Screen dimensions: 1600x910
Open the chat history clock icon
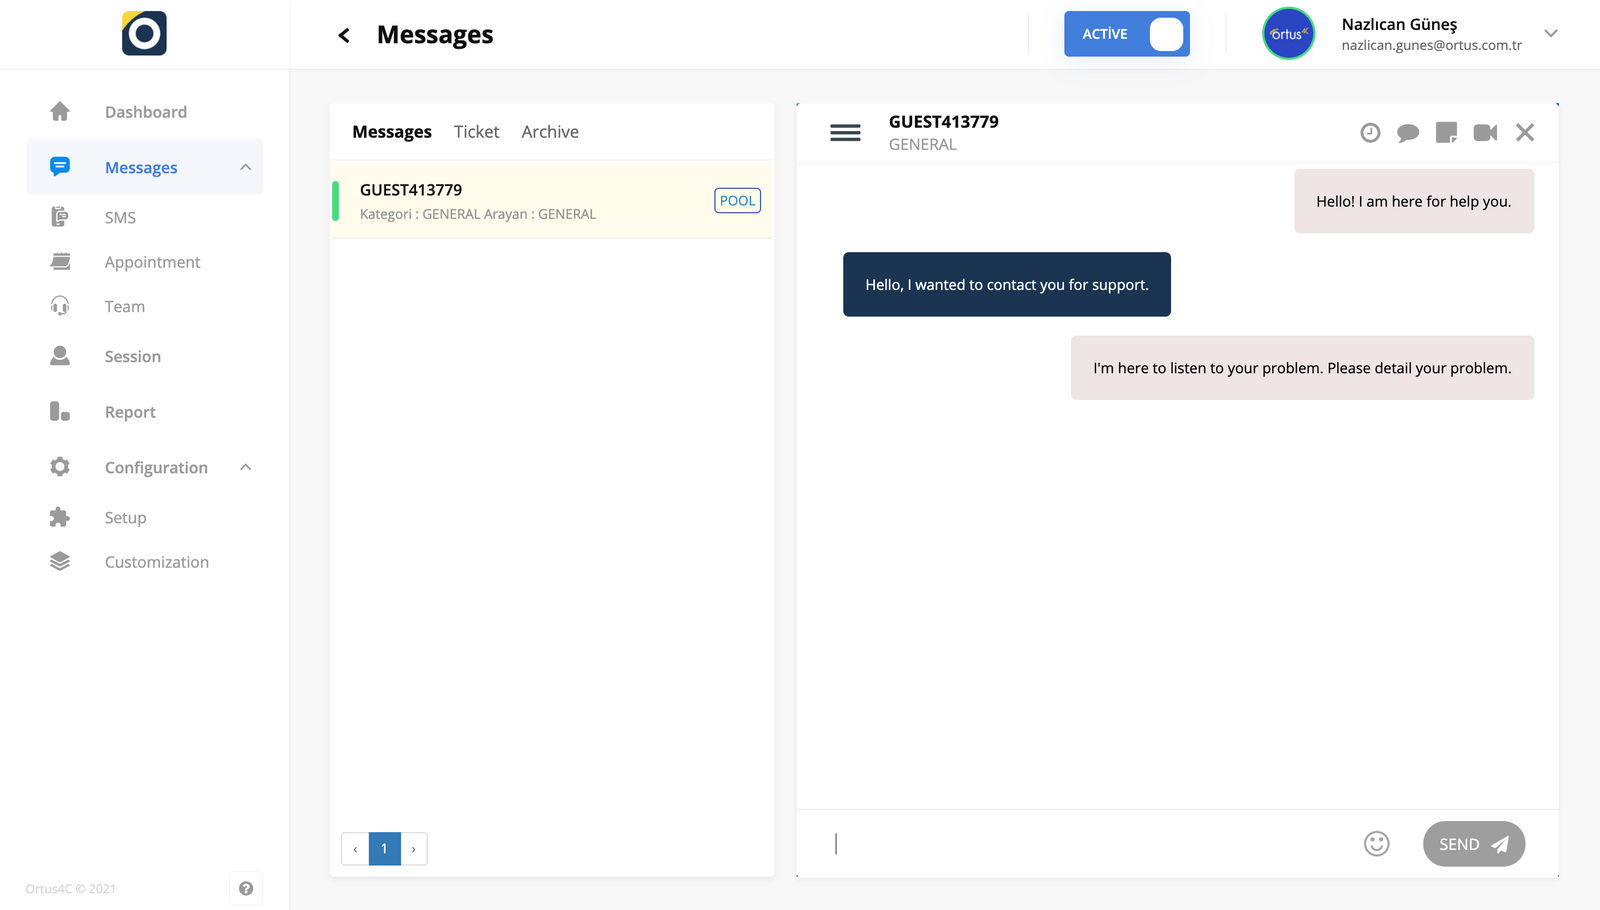pos(1370,132)
